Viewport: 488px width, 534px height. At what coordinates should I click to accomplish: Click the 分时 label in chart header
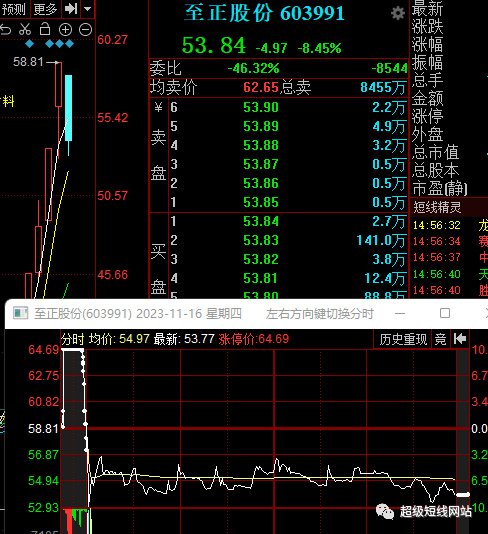[73, 339]
